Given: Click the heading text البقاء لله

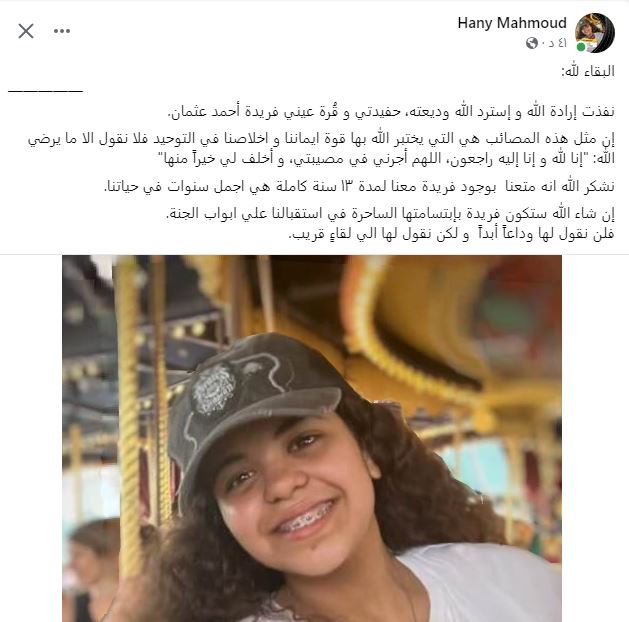Looking at the screenshot, I should tap(588, 71).
